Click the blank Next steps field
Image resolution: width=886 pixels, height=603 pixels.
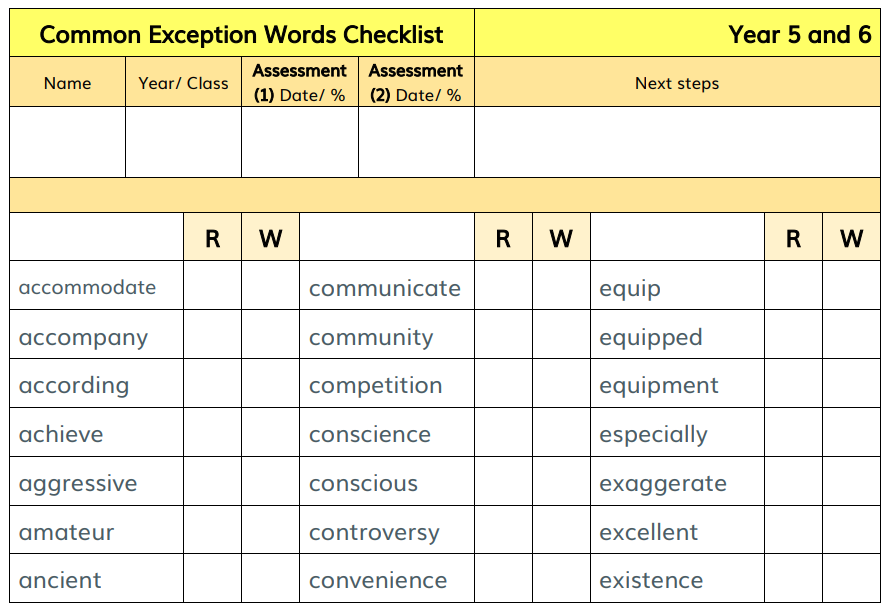[x=677, y=142]
